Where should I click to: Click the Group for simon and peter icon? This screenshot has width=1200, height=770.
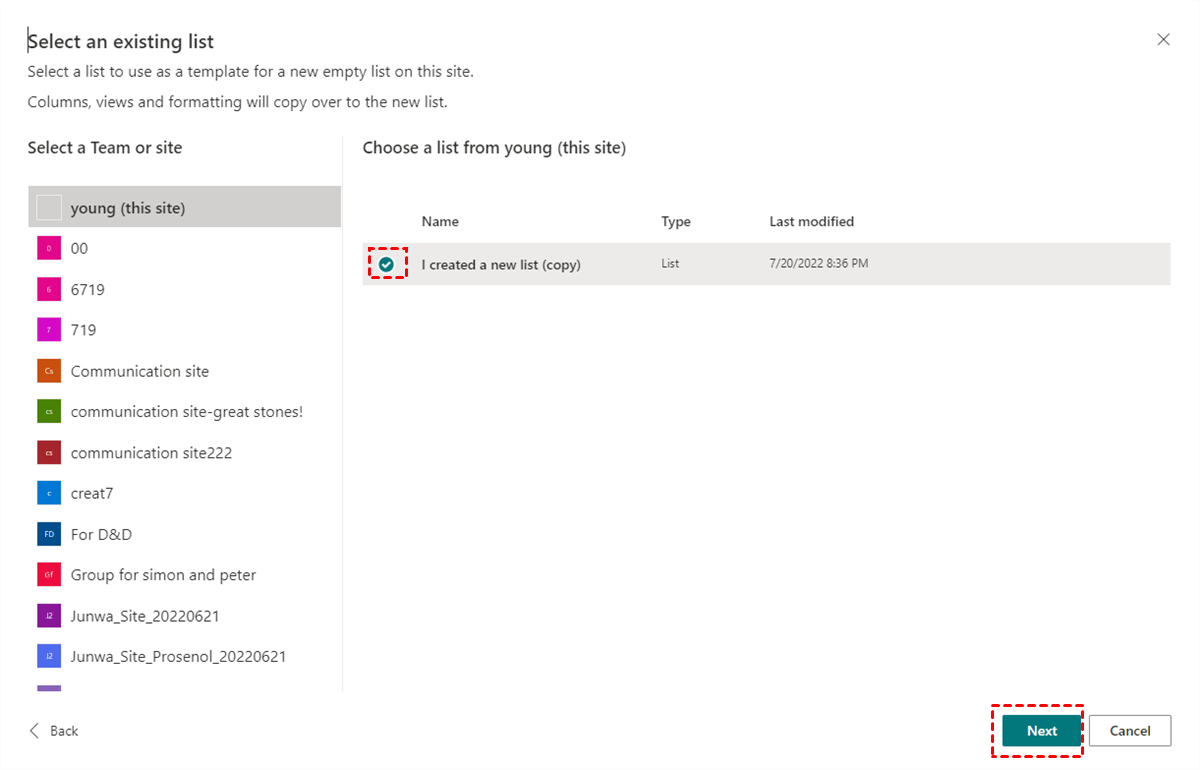49,575
